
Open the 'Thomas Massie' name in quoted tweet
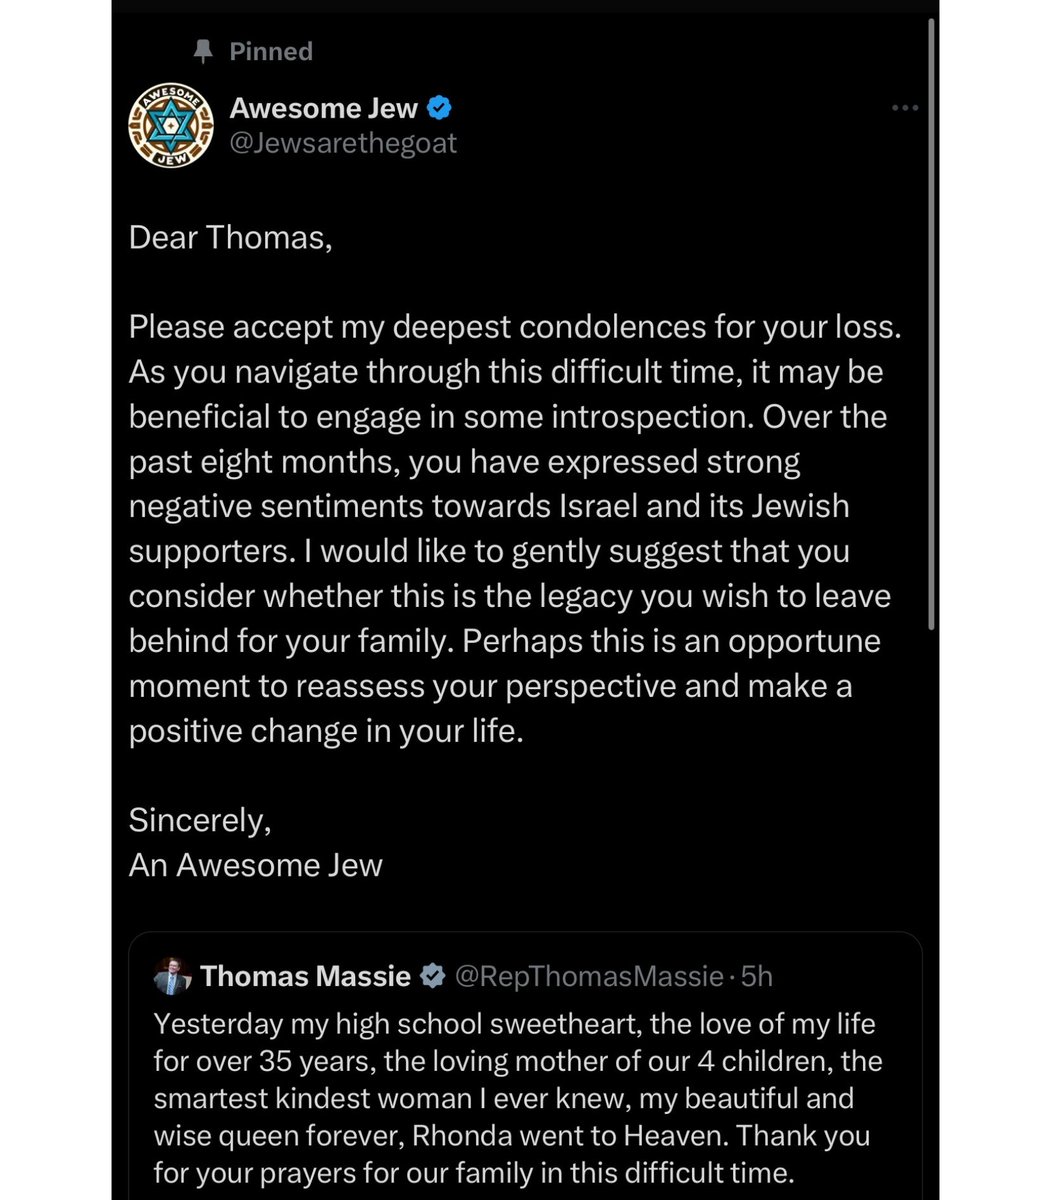pyautogui.click(x=306, y=976)
